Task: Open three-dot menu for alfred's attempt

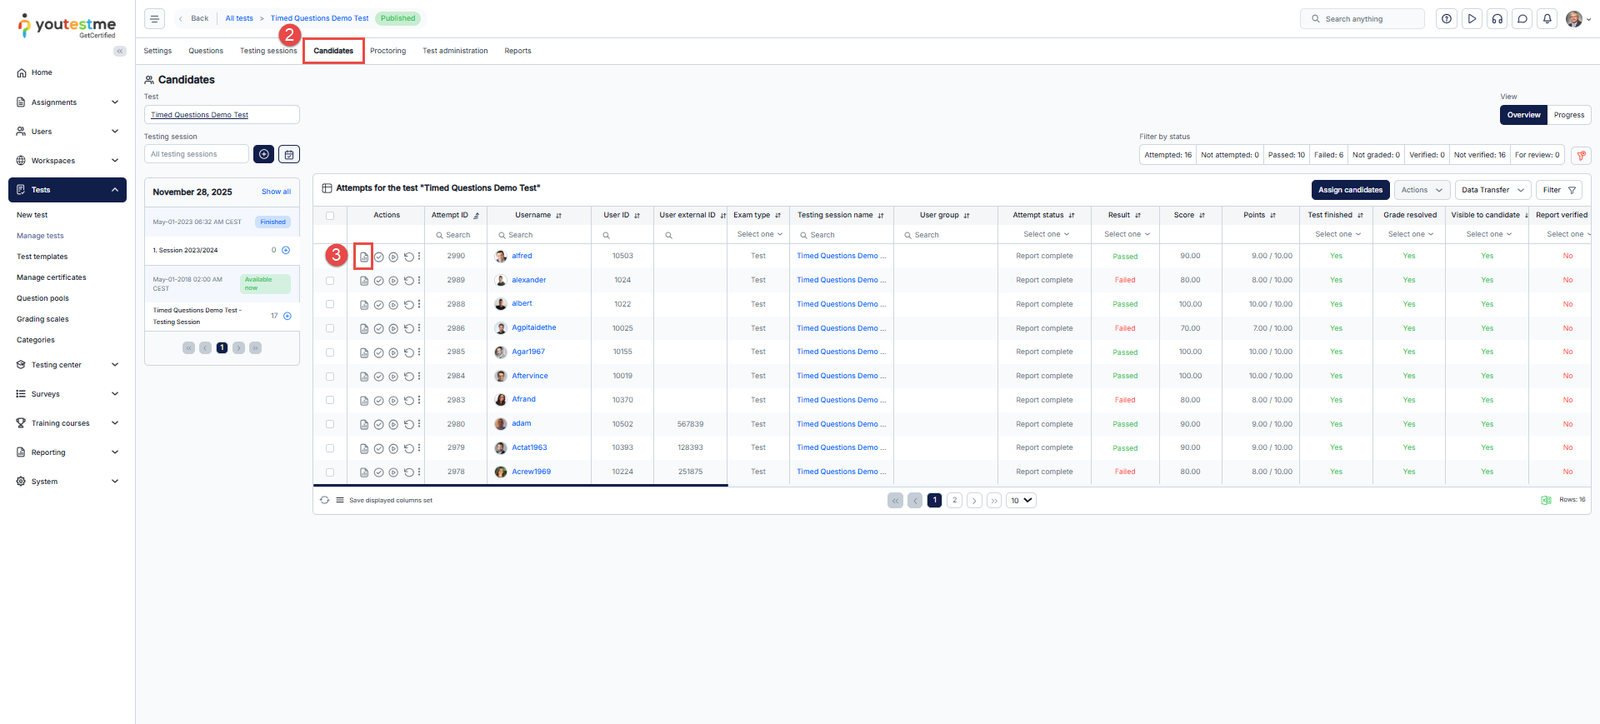Action: (x=419, y=257)
